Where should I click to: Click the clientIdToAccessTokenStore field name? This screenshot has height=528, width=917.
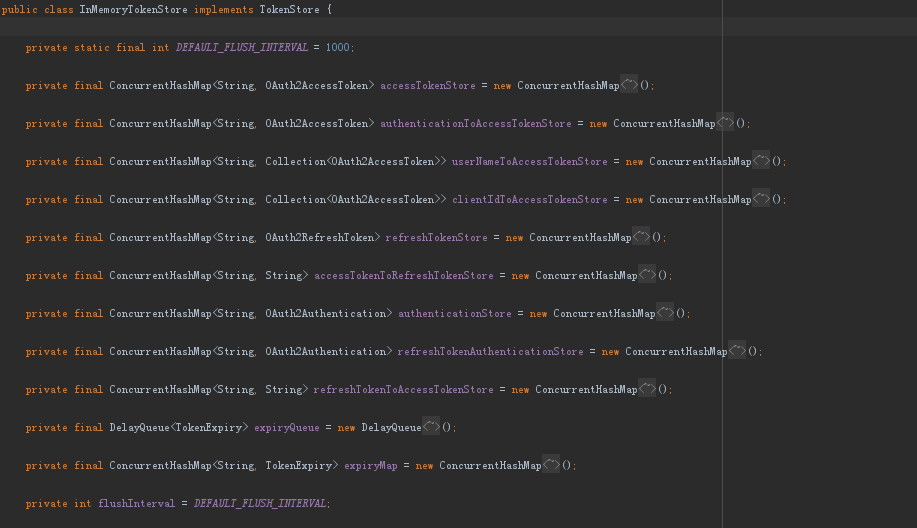point(530,199)
